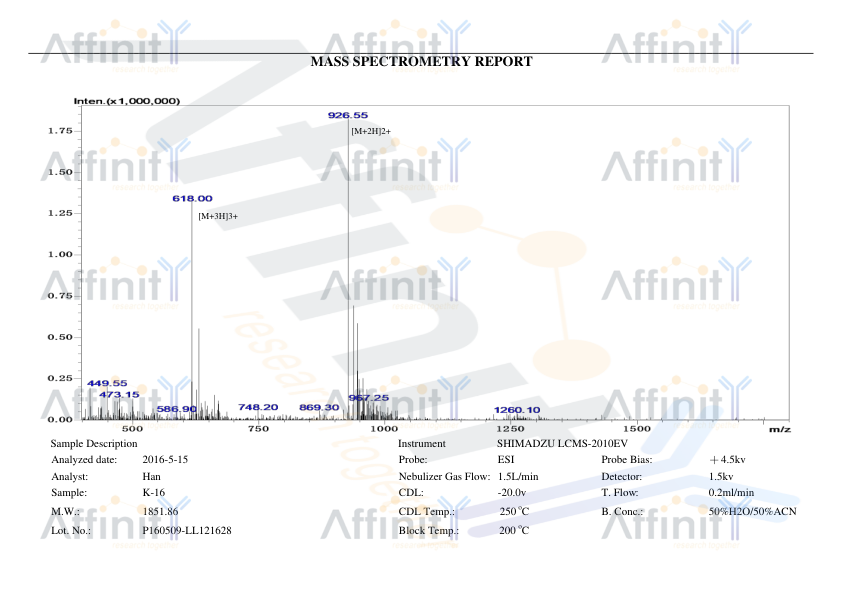Image resolution: width=842 pixels, height=596 pixels.
Task: Click the Block Temp.: label
Action: coord(429,531)
